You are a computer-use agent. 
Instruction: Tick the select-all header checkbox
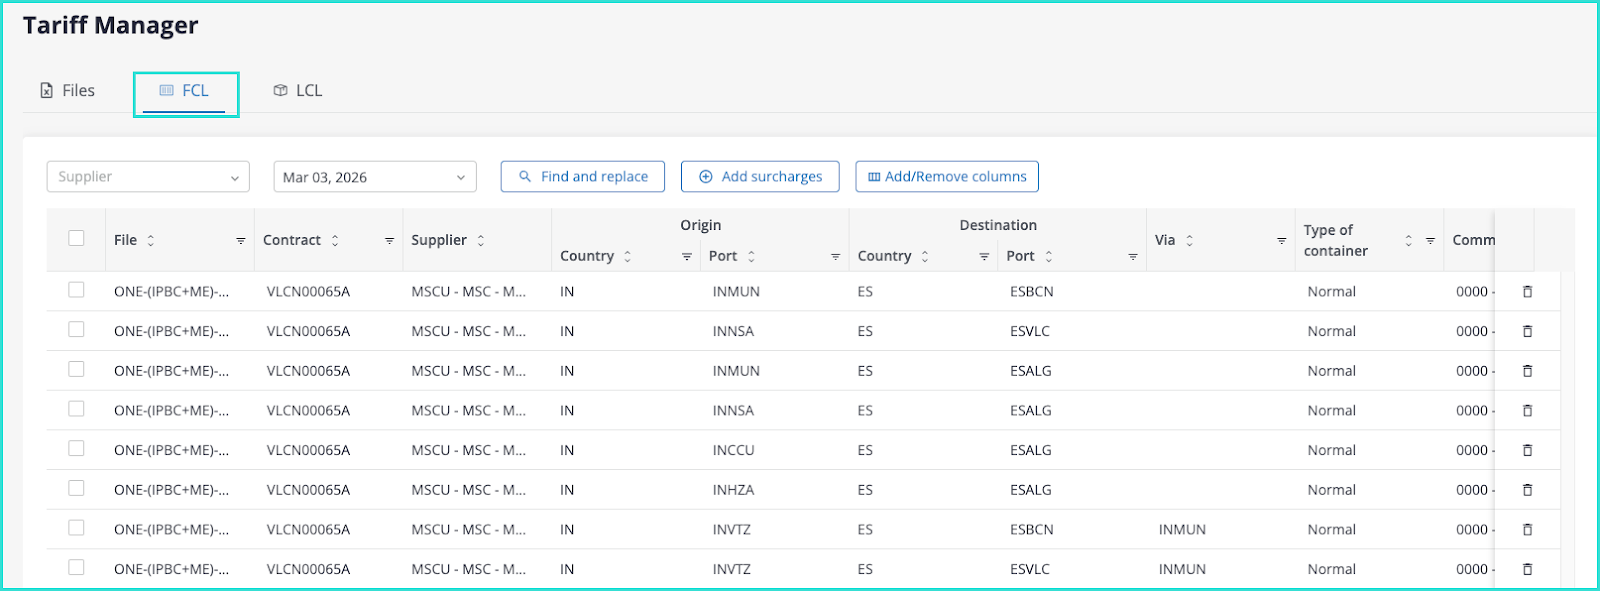coord(76,238)
